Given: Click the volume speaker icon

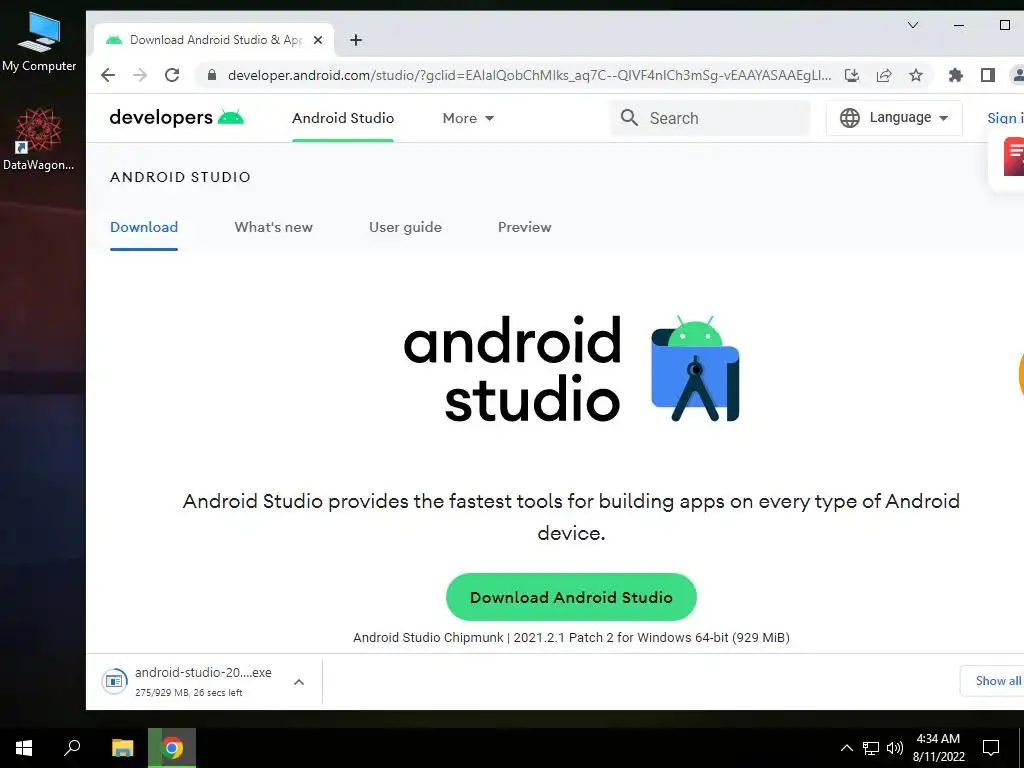Looking at the screenshot, I should [895, 748].
